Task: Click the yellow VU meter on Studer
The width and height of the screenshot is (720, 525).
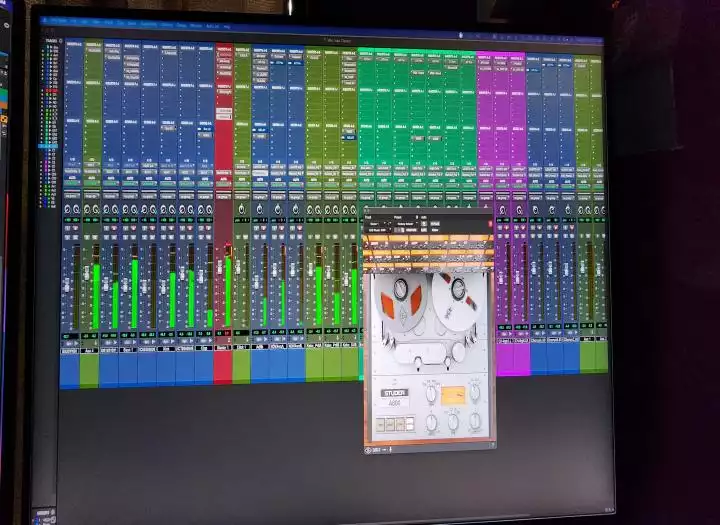Action: click(x=453, y=395)
